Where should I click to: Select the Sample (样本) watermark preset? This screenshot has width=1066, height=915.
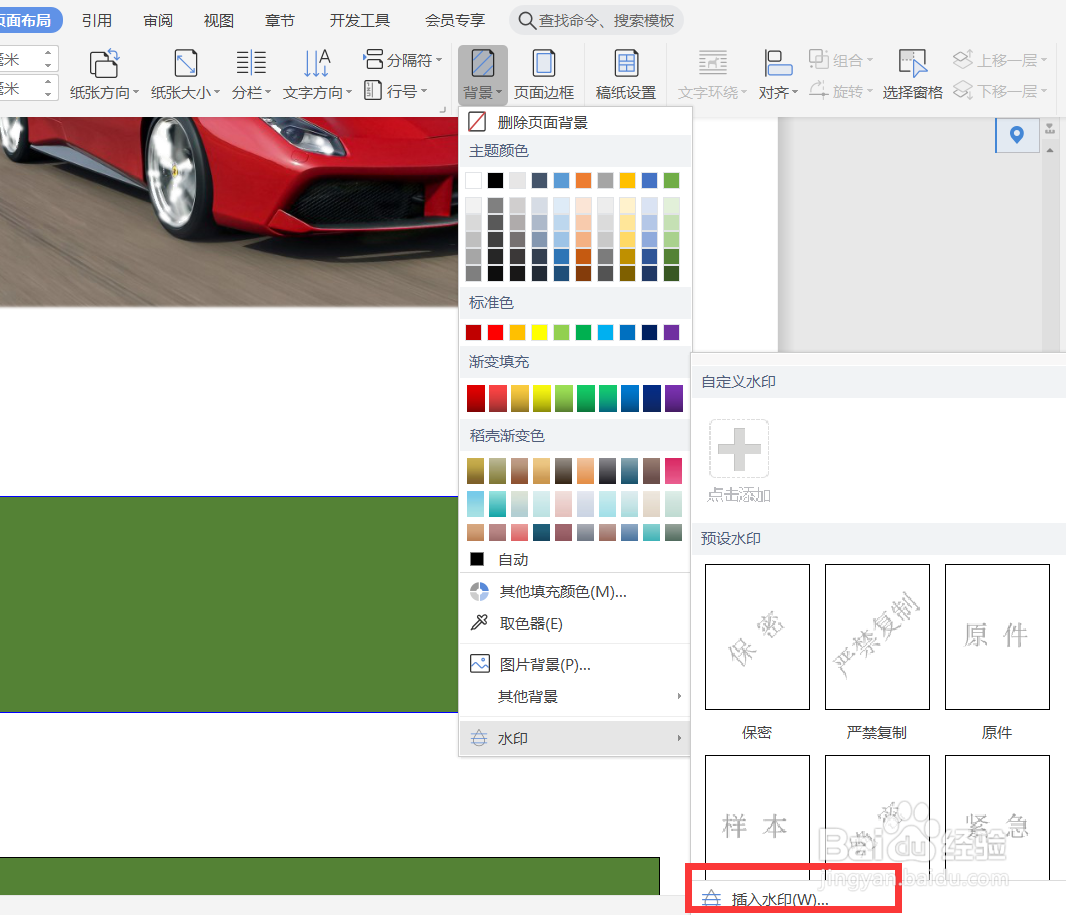[757, 817]
